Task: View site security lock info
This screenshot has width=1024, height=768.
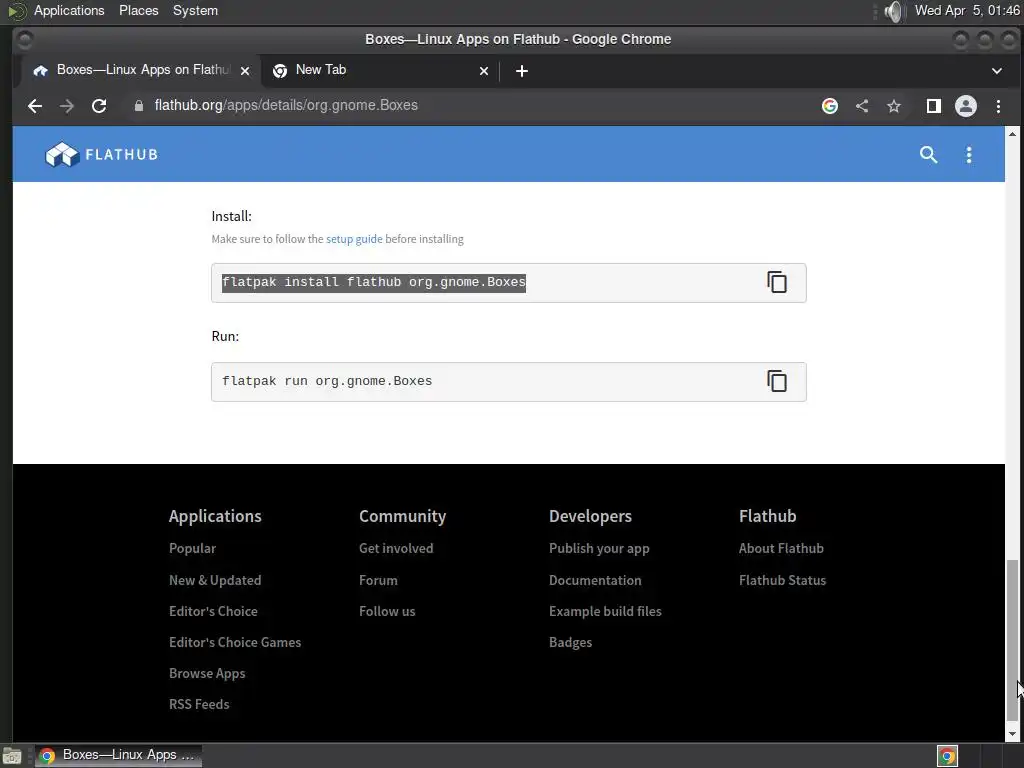Action: coord(138,106)
